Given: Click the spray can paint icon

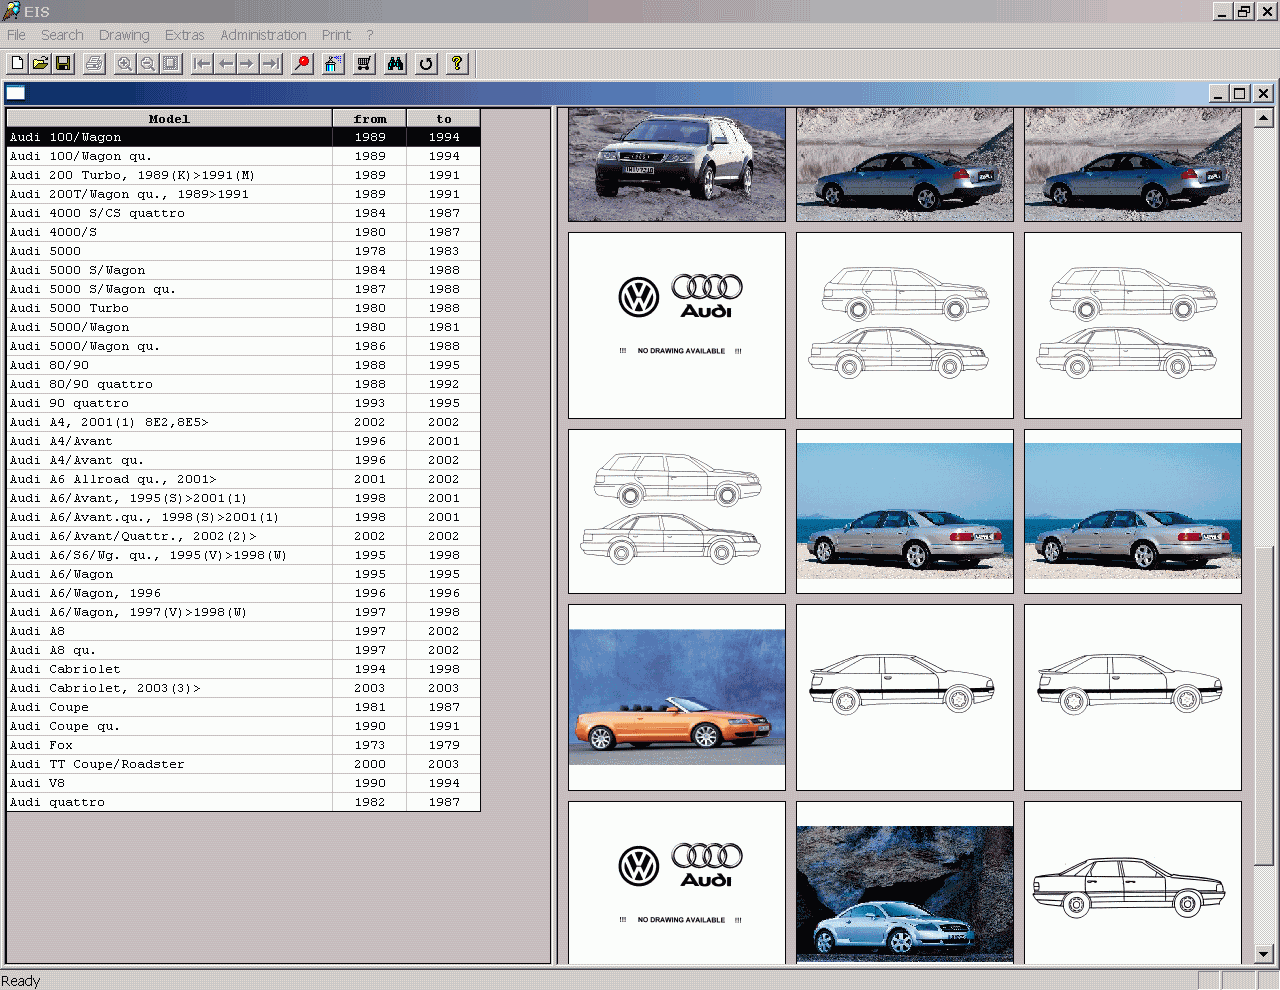Looking at the screenshot, I should (333, 63).
